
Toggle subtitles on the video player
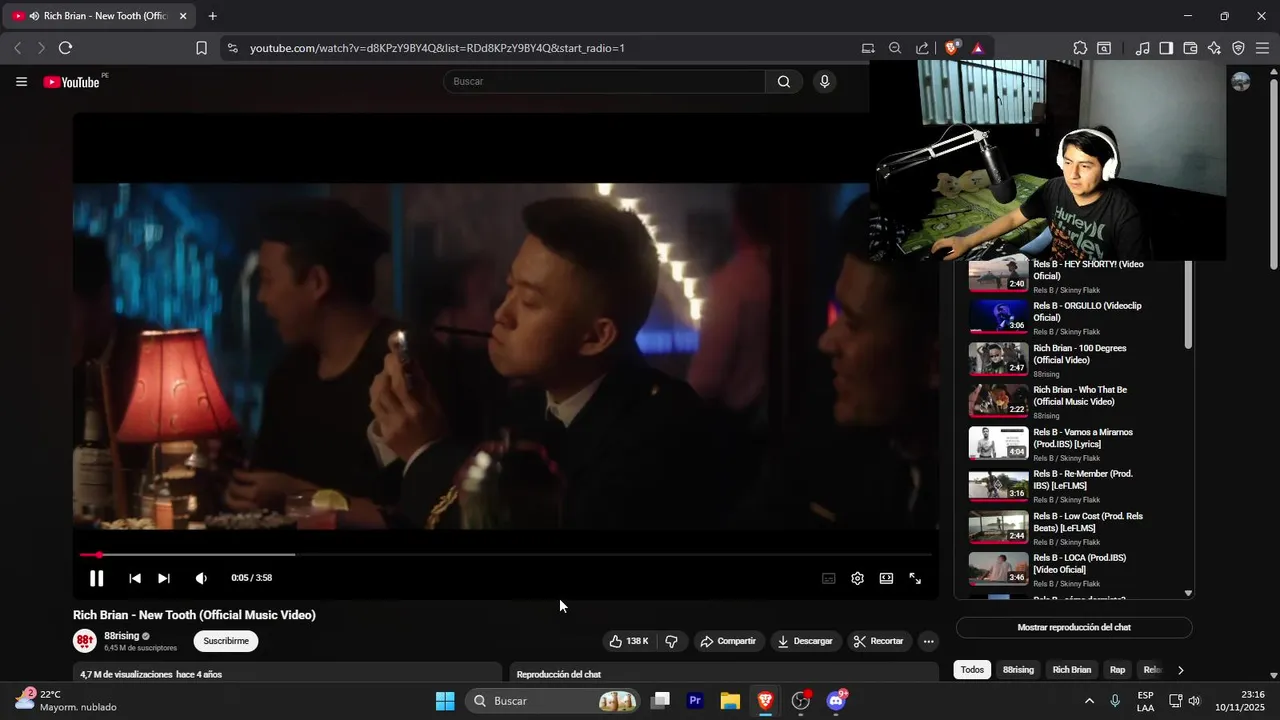click(828, 578)
